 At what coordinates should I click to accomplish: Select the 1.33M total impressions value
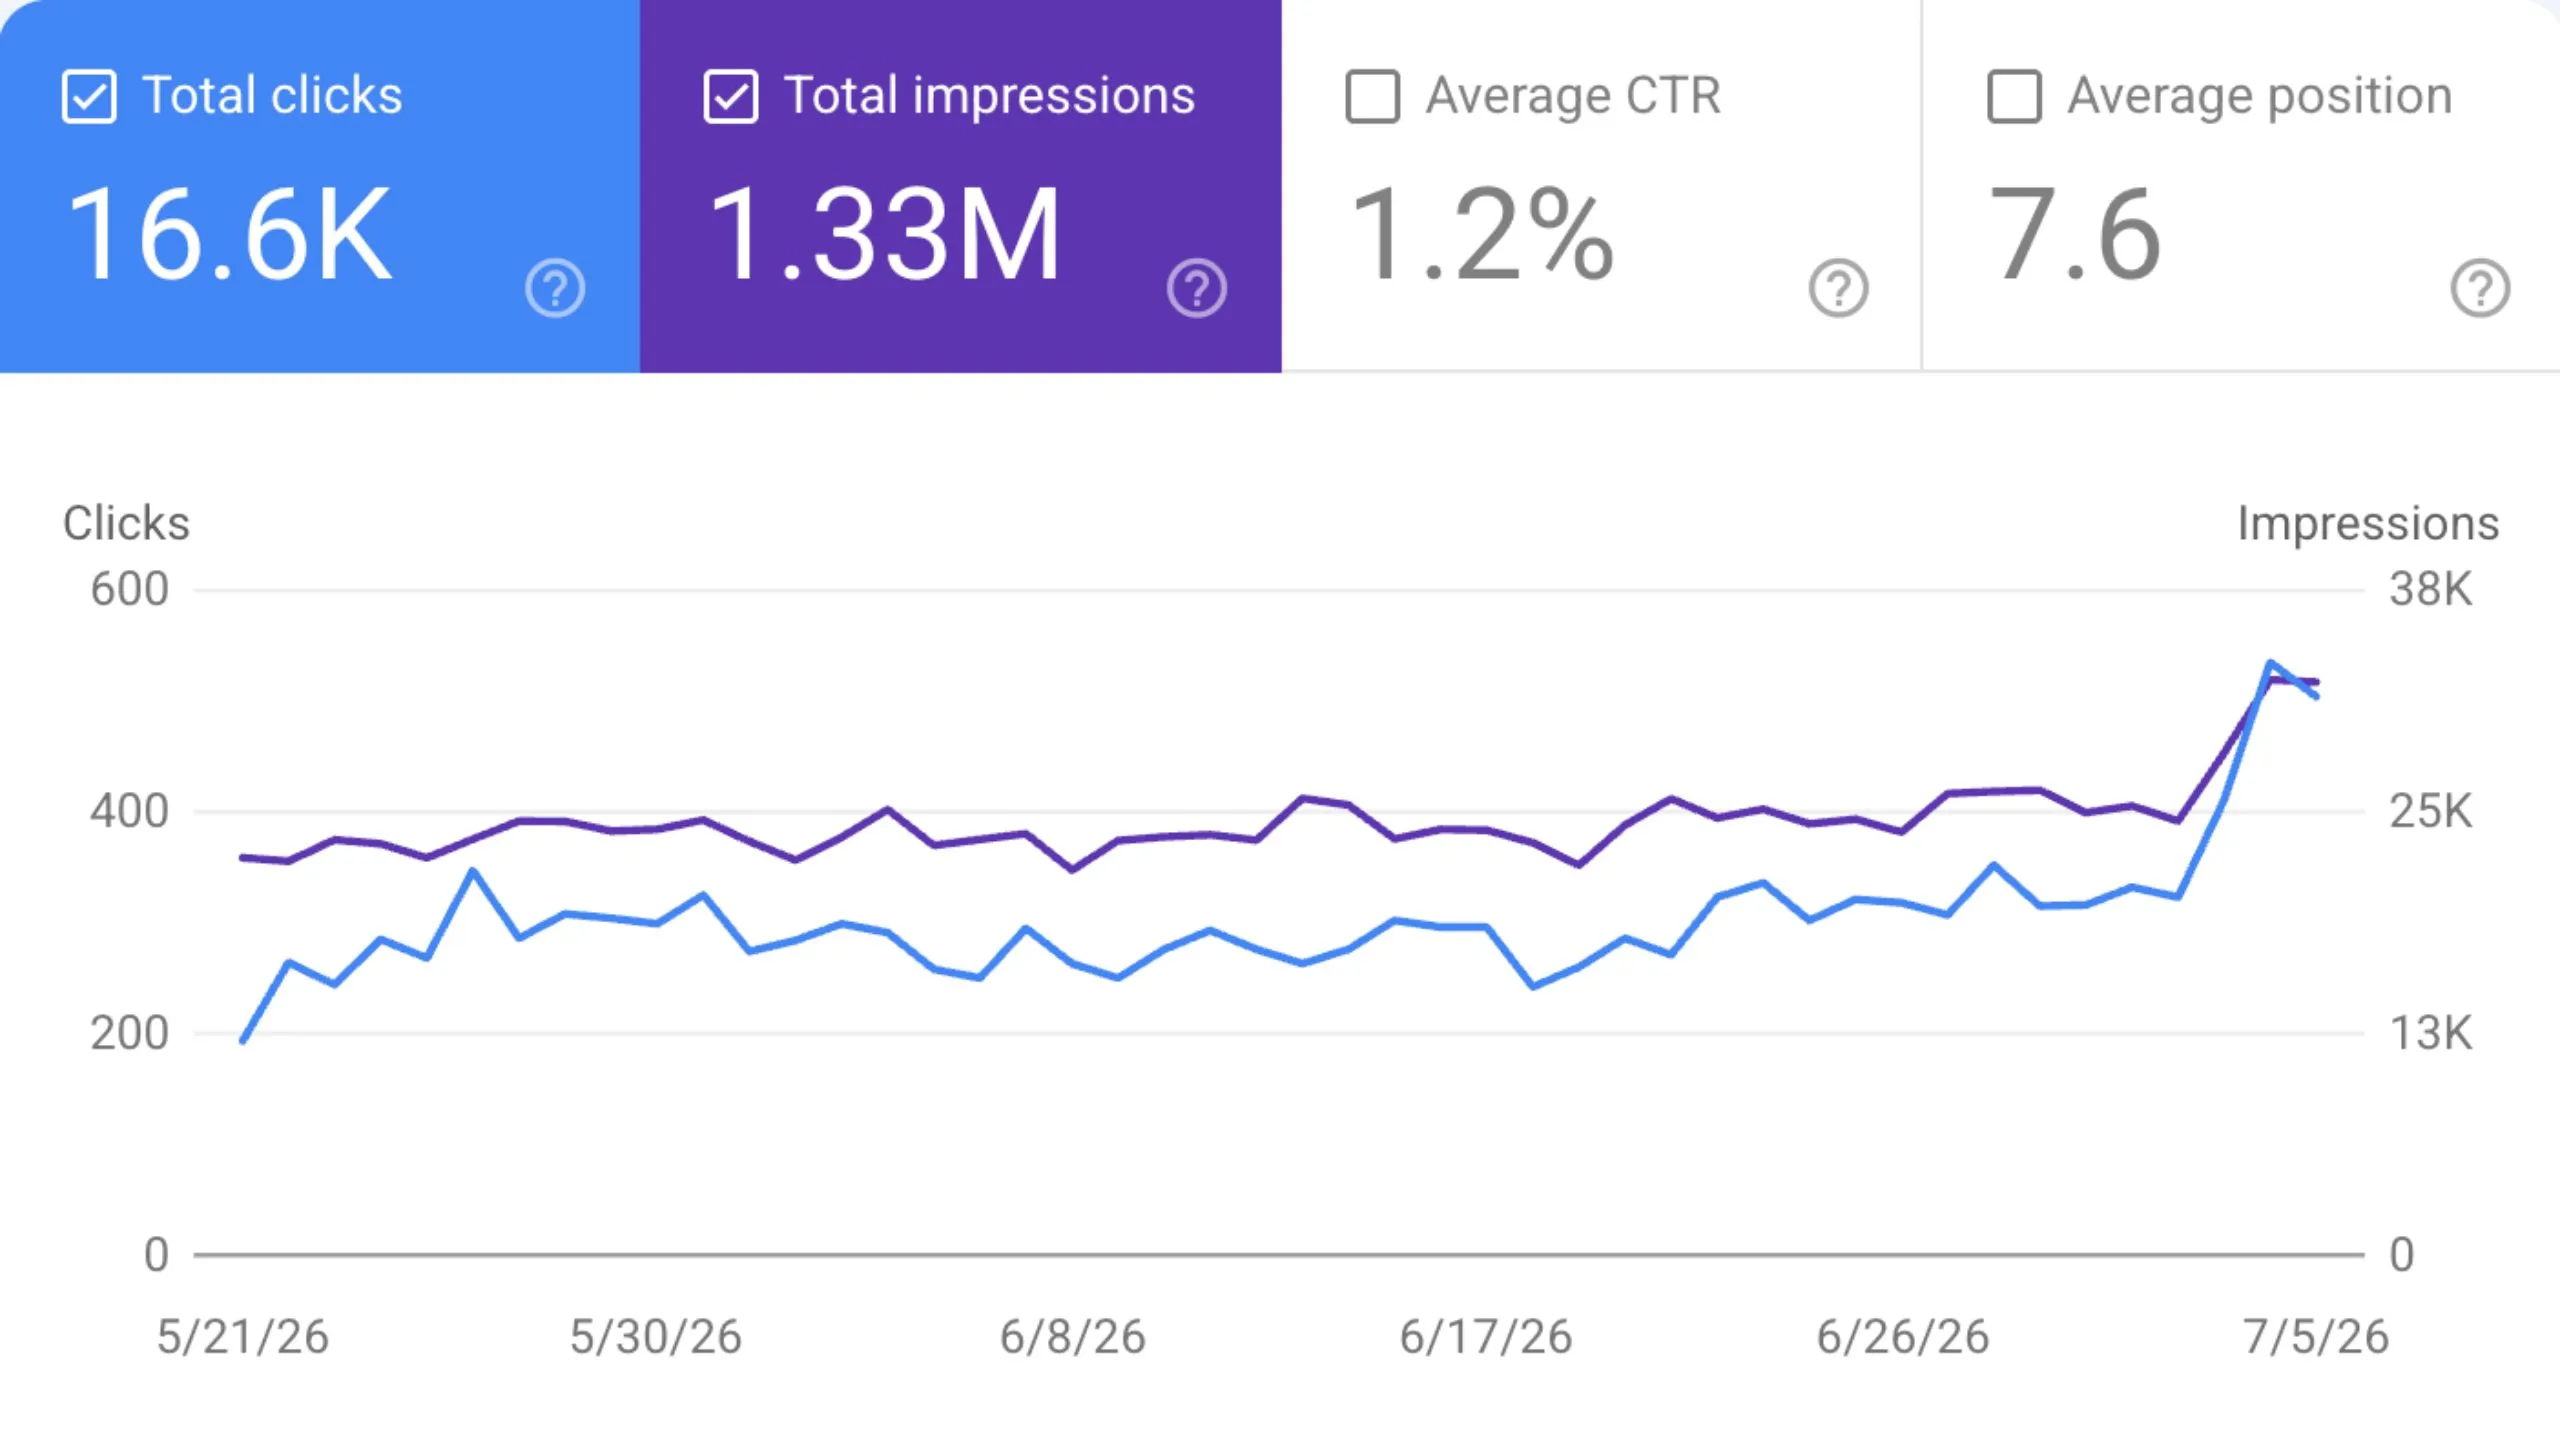coord(884,235)
